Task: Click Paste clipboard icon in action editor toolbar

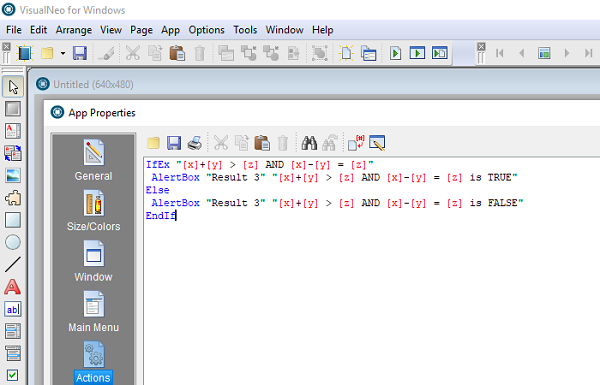Action: coord(262,143)
